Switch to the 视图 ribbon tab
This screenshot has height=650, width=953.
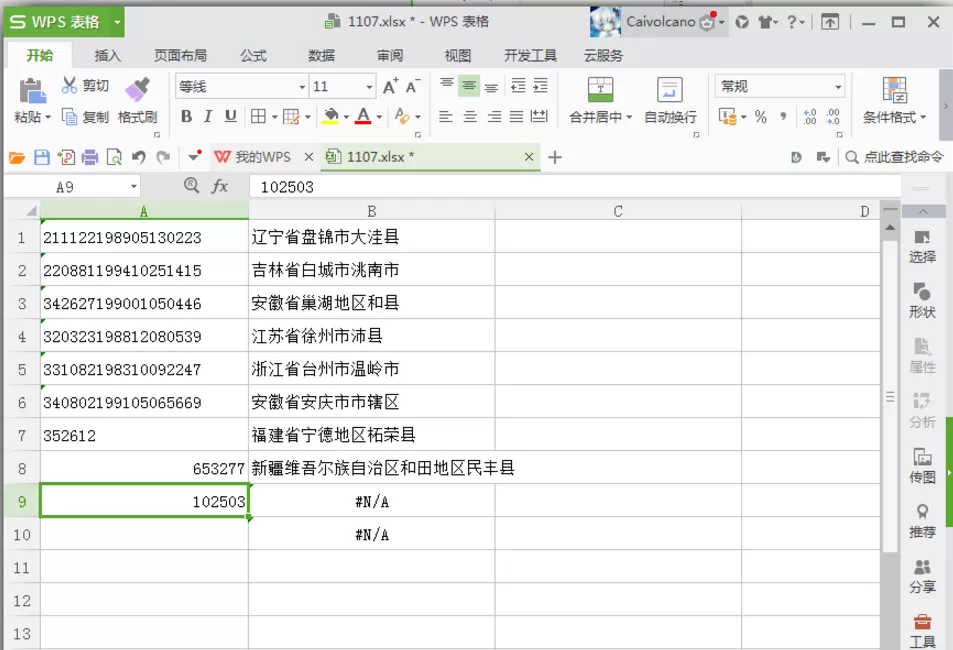pos(458,56)
